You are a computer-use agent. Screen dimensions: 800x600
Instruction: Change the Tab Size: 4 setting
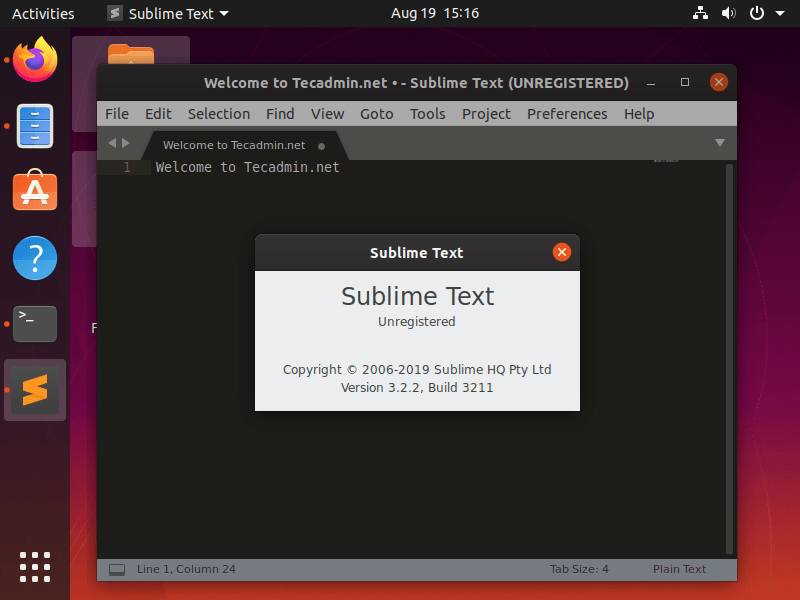point(579,569)
